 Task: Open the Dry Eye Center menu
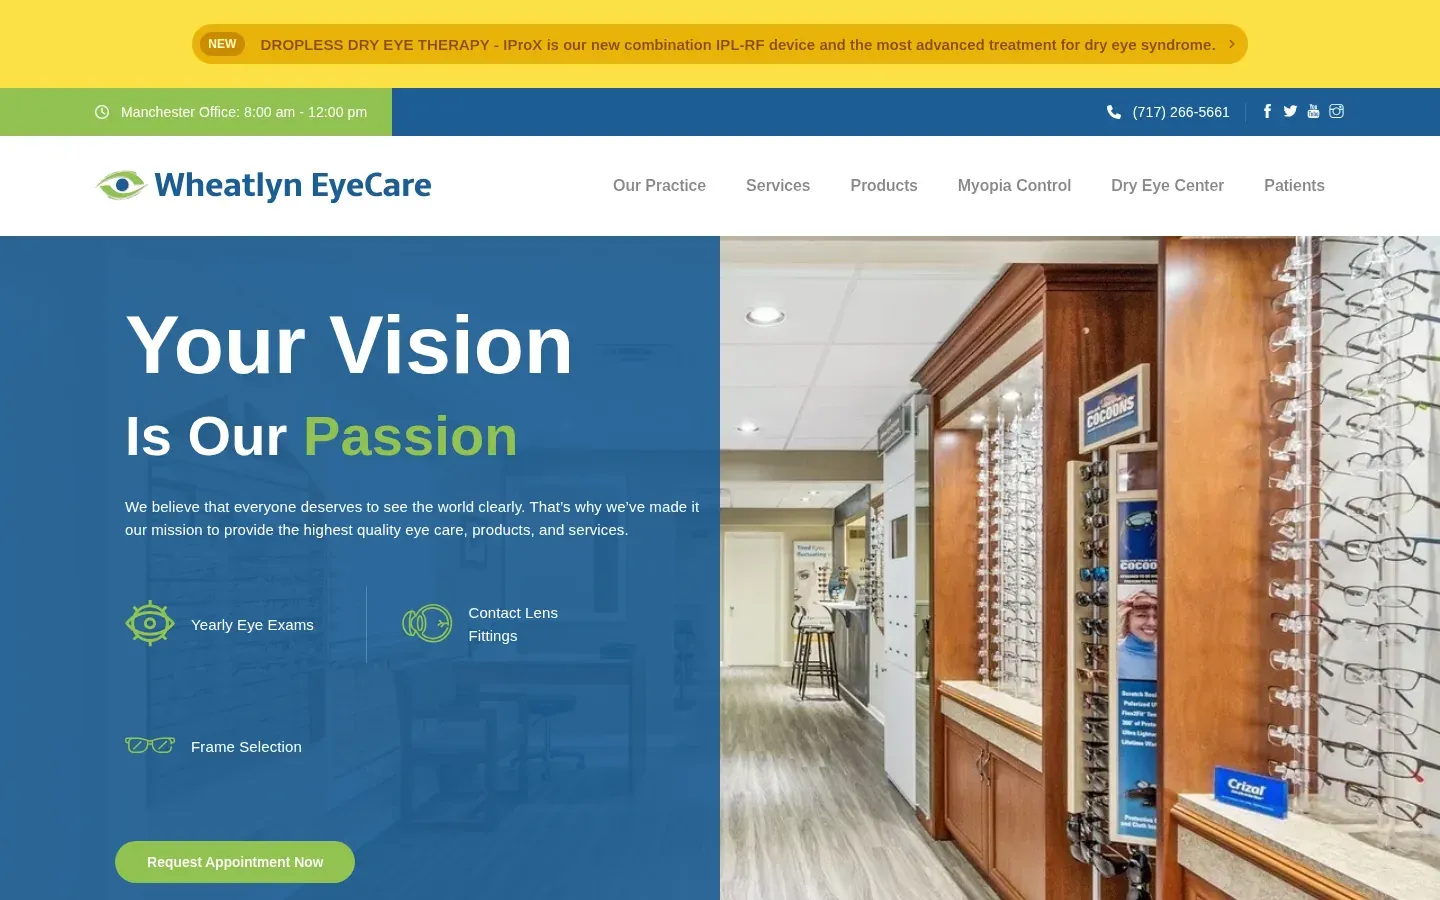tap(1167, 185)
